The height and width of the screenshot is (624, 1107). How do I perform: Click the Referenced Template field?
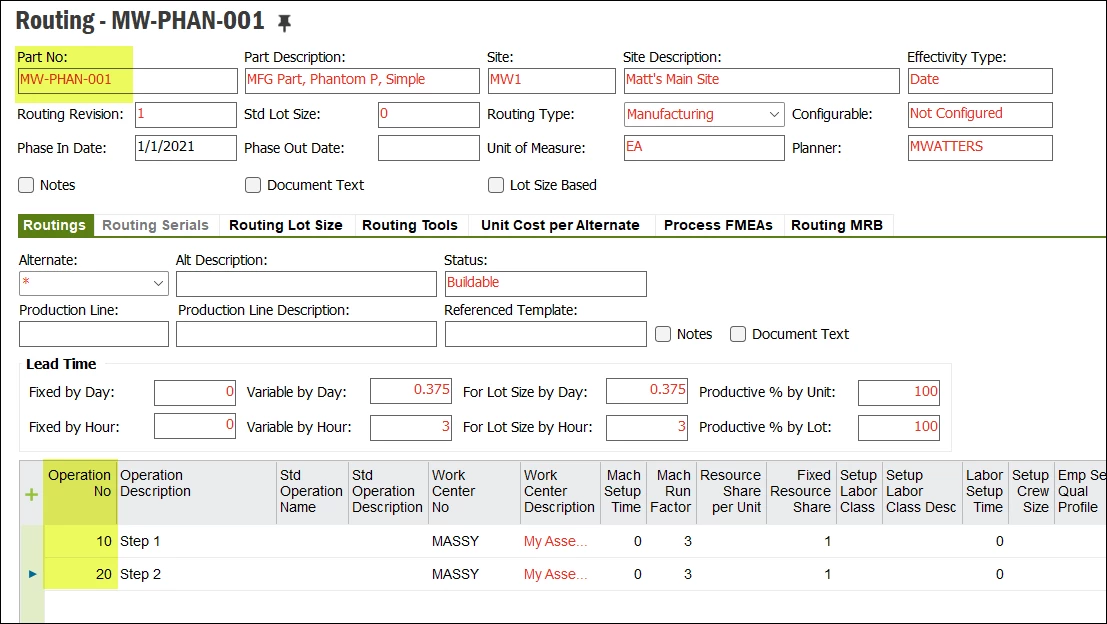click(x=545, y=334)
